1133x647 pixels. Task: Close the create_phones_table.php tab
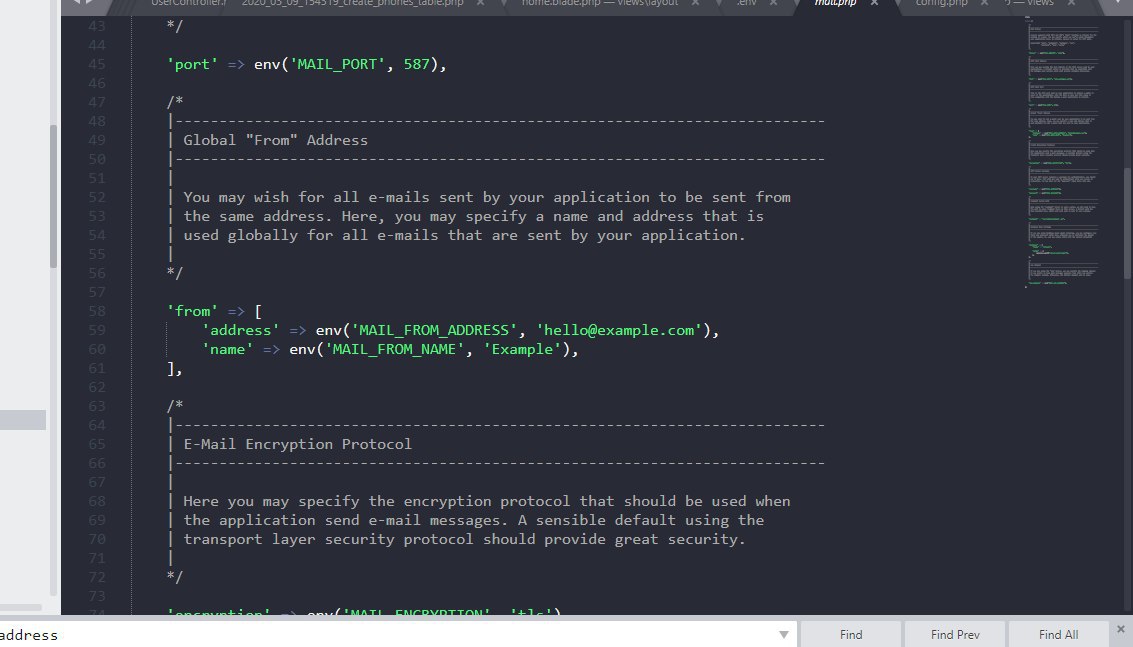point(481,4)
